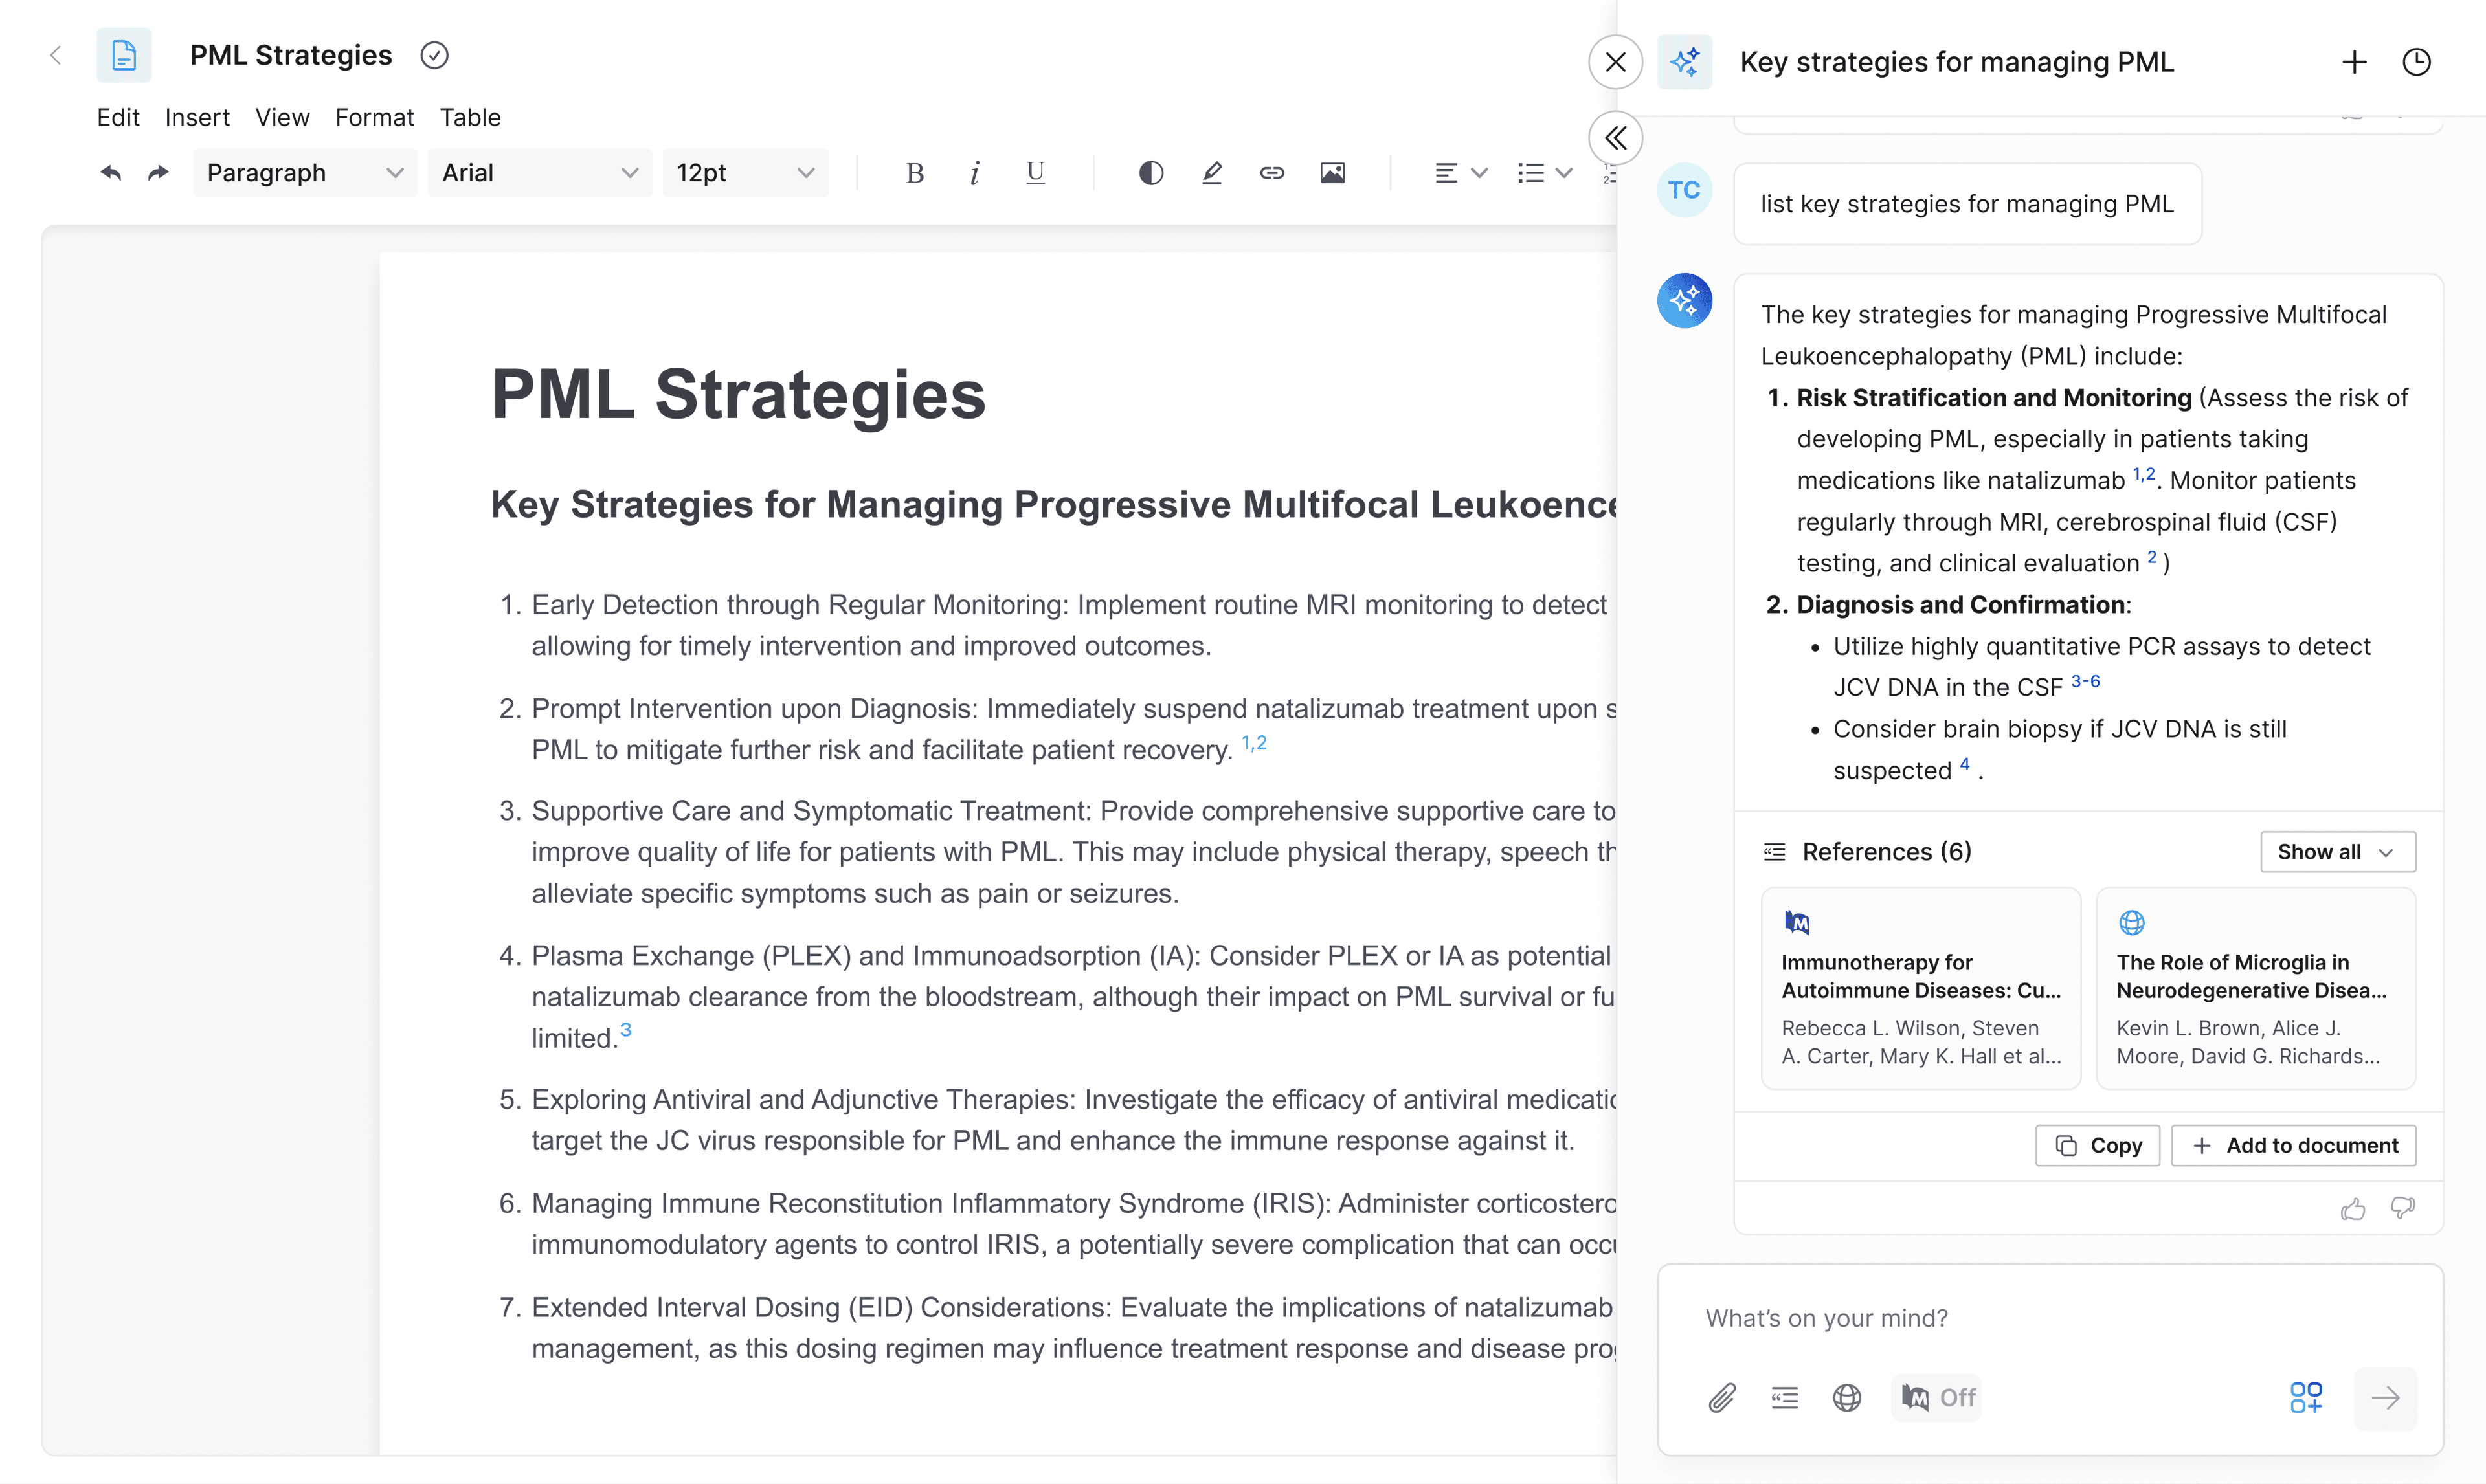Viewport: 2486px width, 1484px height.
Task: Click citation 1,2 after natalizumab in chat
Action: [x=2144, y=474]
